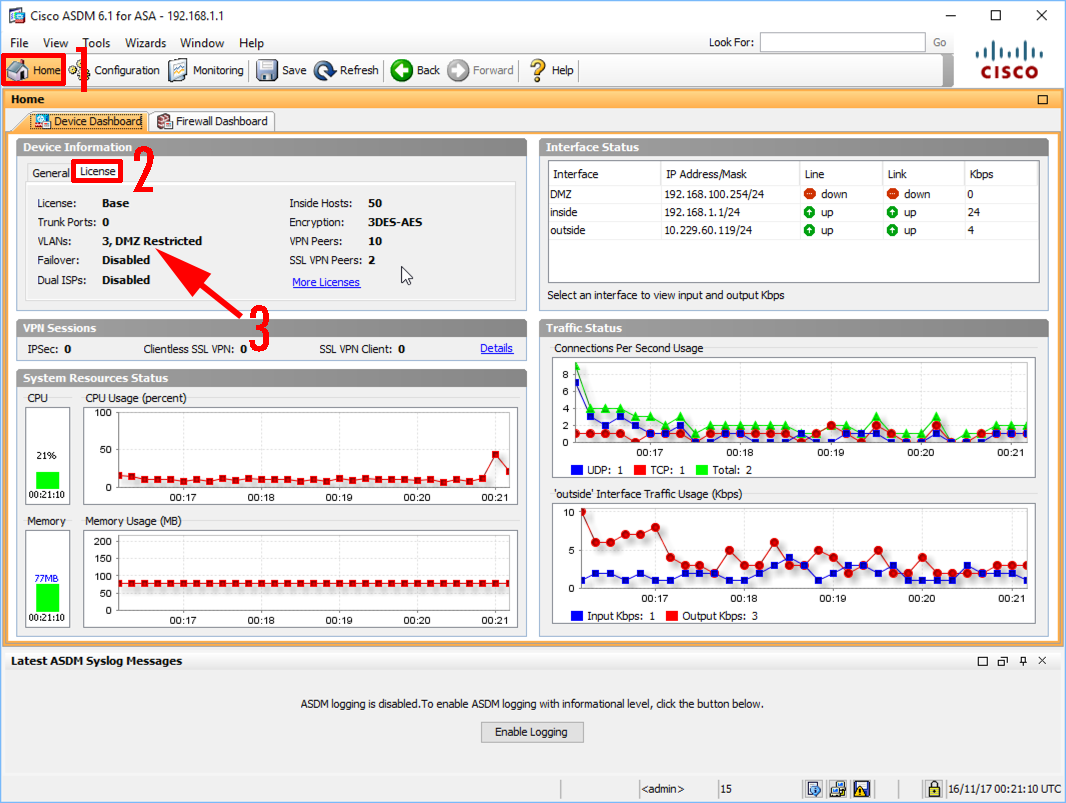Click the Line column header
The width and height of the screenshot is (1066, 803).
tap(841, 174)
